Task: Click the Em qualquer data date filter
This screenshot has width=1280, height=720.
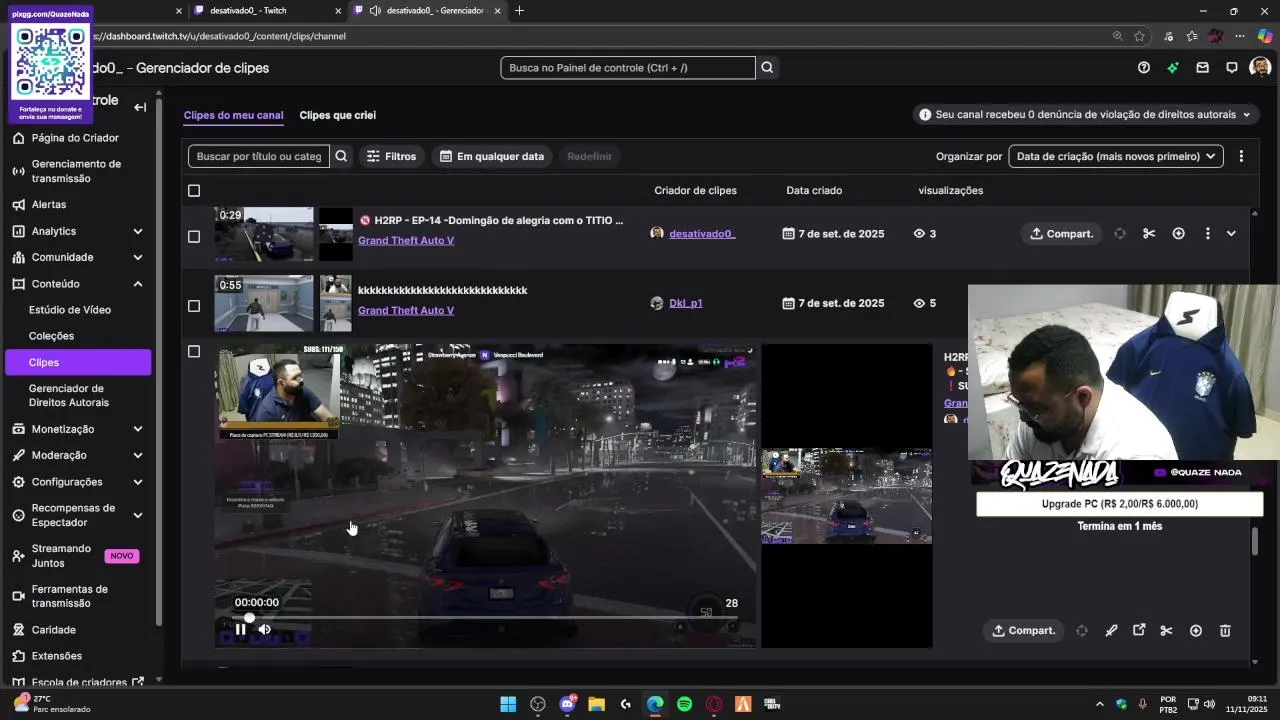Action: [x=492, y=156]
